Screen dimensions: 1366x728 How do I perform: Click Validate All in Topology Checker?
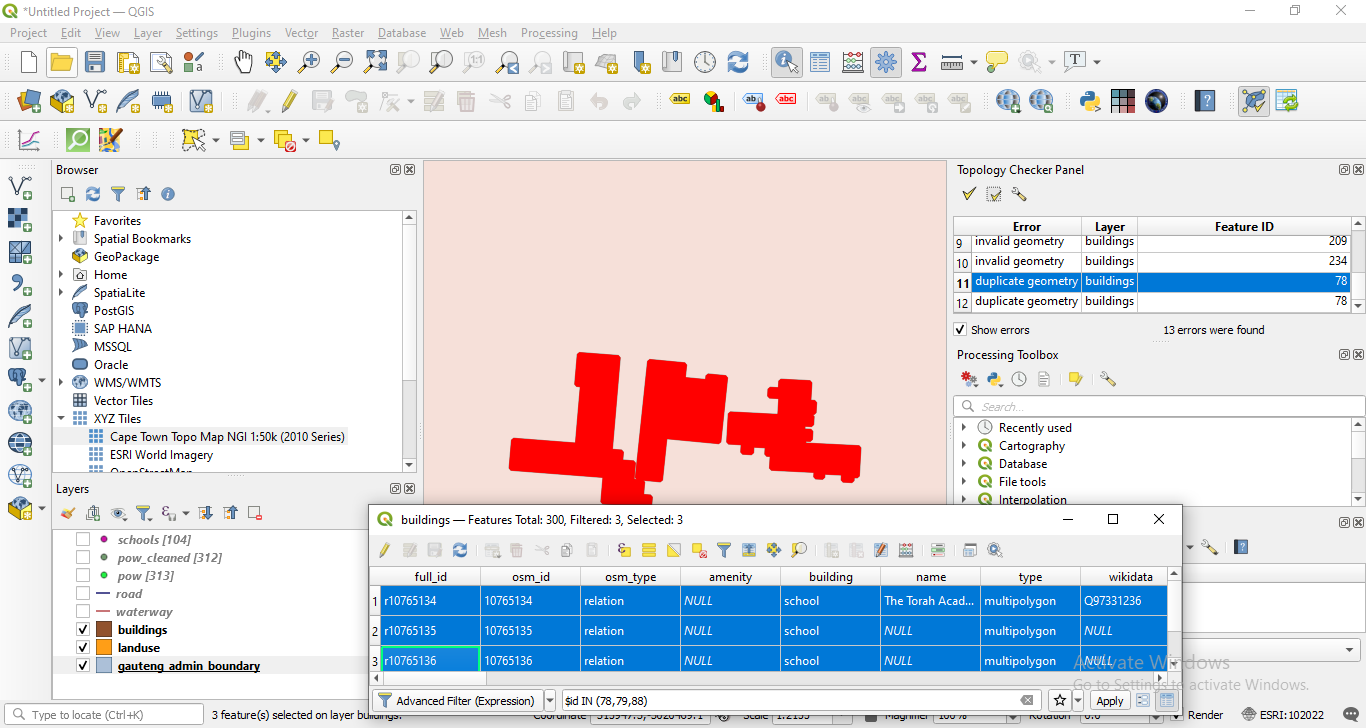(x=968, y=195)
